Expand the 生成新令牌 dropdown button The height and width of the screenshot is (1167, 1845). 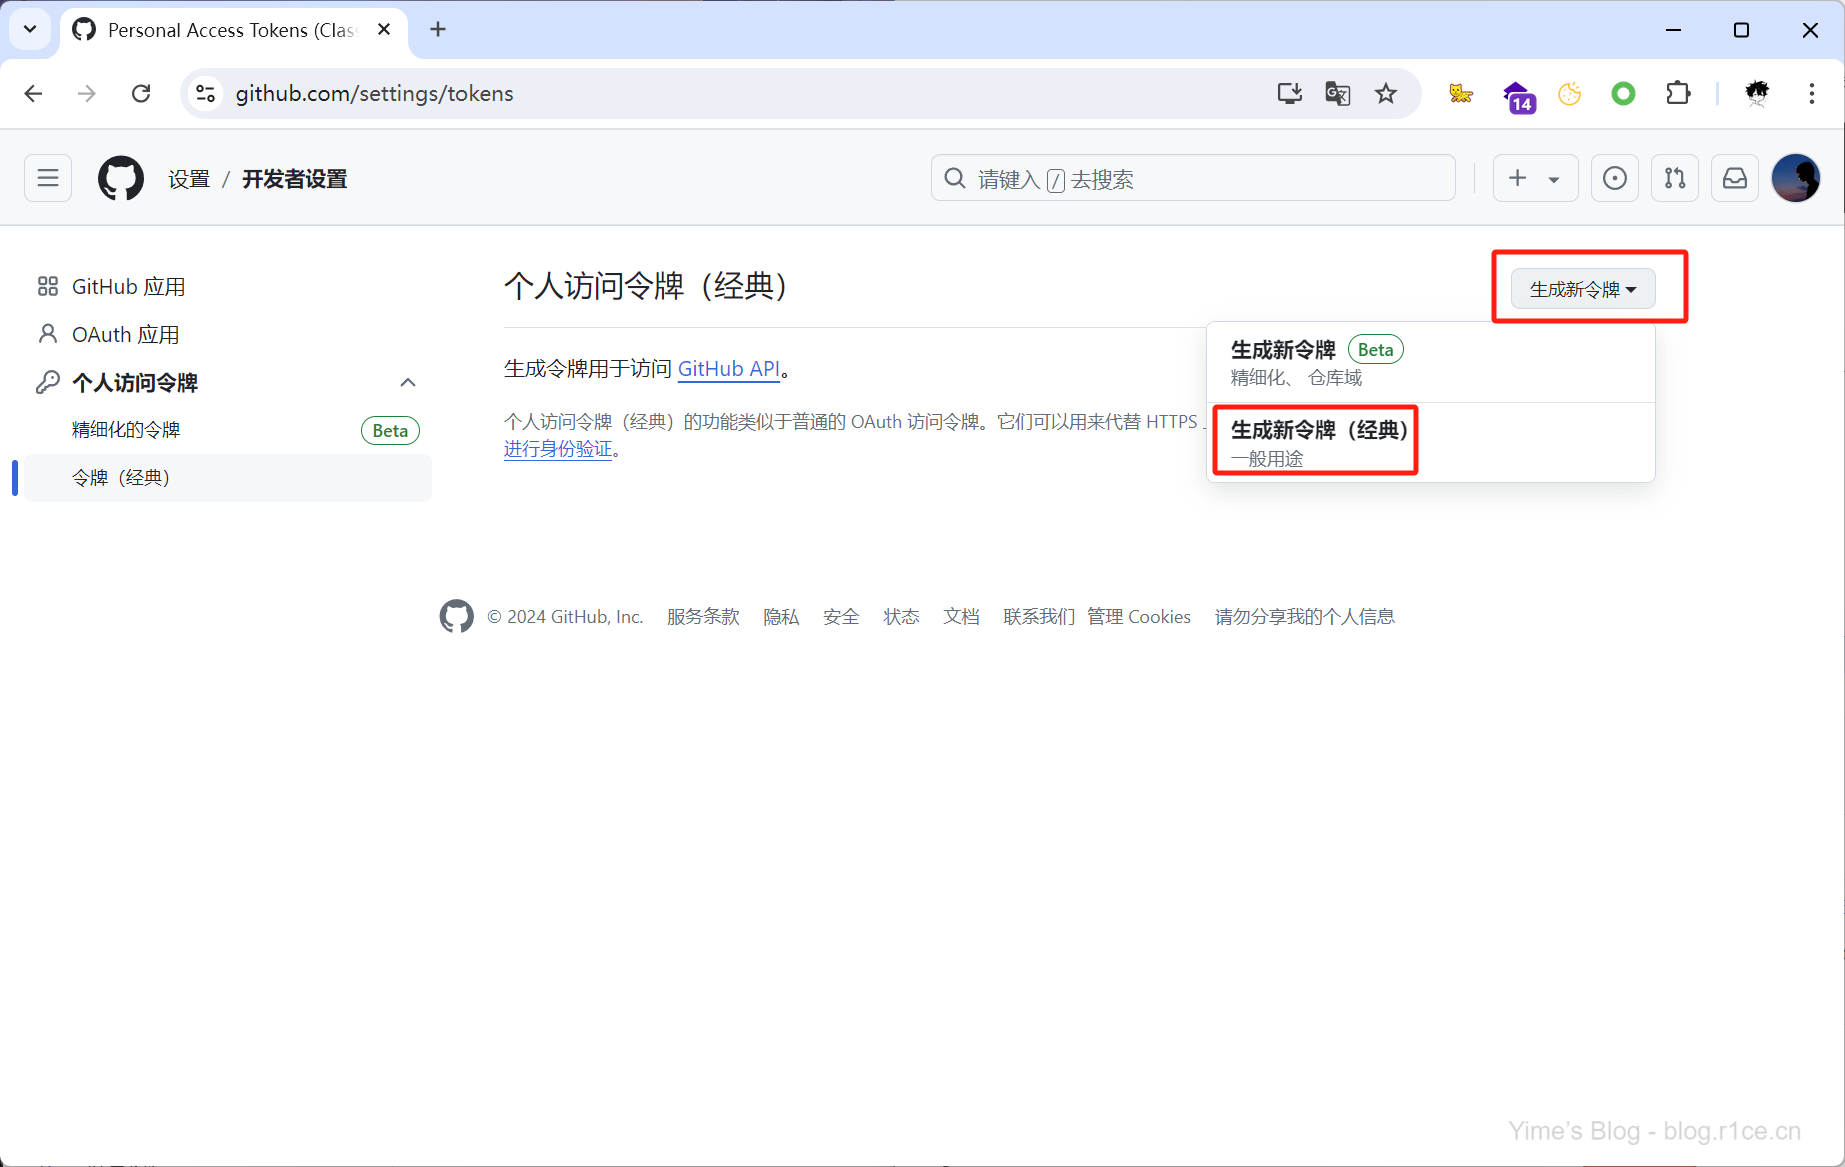tap(1582, 289)
